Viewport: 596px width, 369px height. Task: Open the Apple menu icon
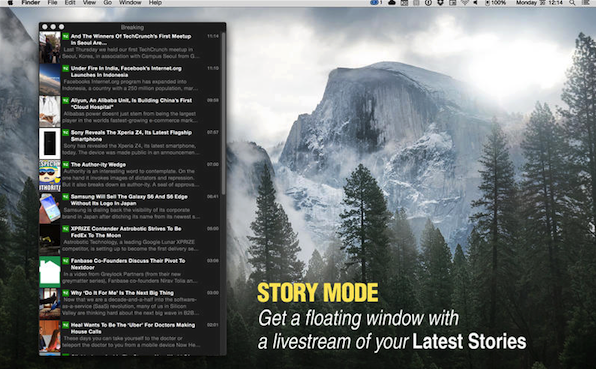[x=10, y=3]
